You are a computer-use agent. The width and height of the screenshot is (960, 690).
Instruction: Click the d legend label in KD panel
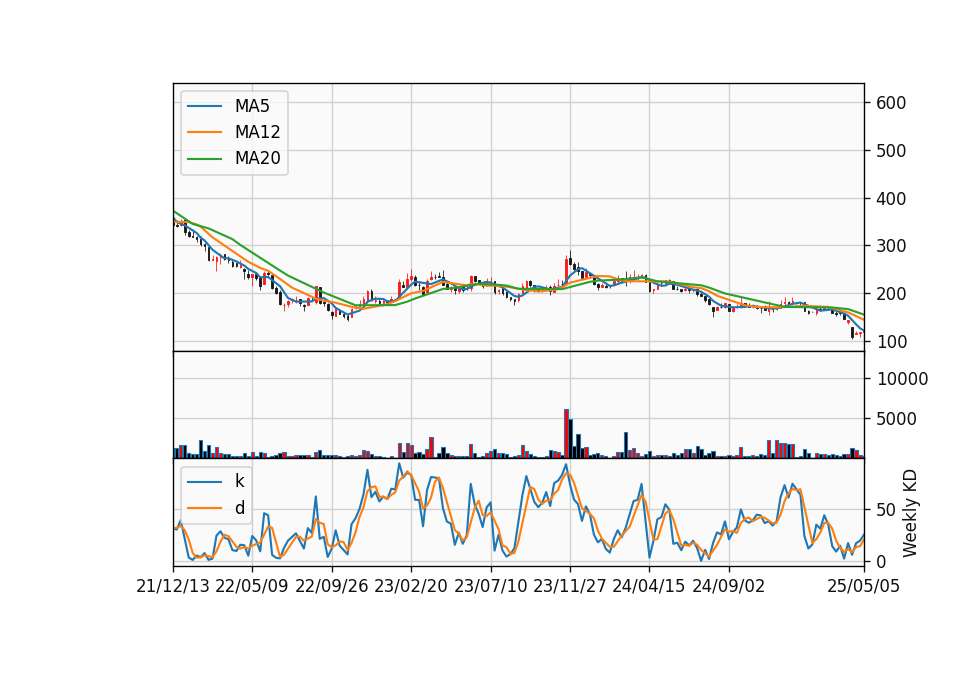(239, 508)
